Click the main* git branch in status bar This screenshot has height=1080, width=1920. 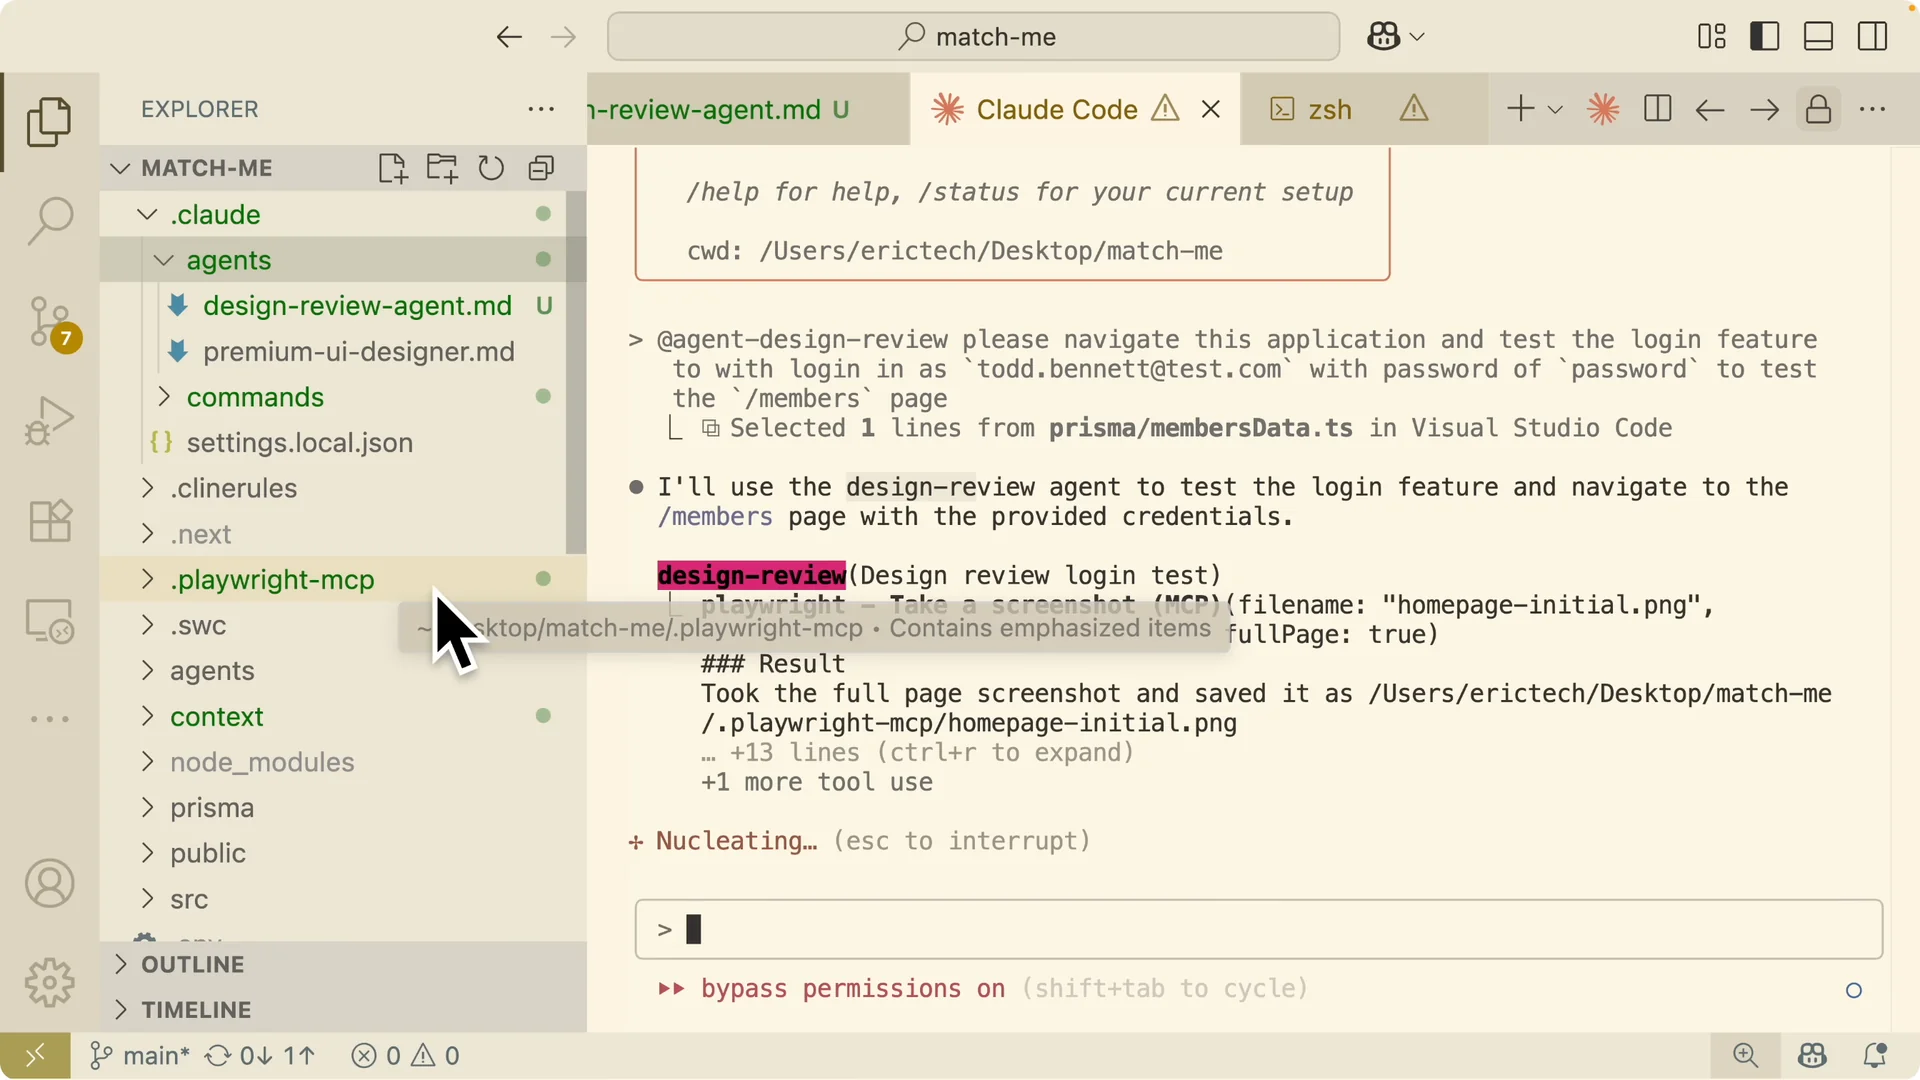coord(140,1056)
